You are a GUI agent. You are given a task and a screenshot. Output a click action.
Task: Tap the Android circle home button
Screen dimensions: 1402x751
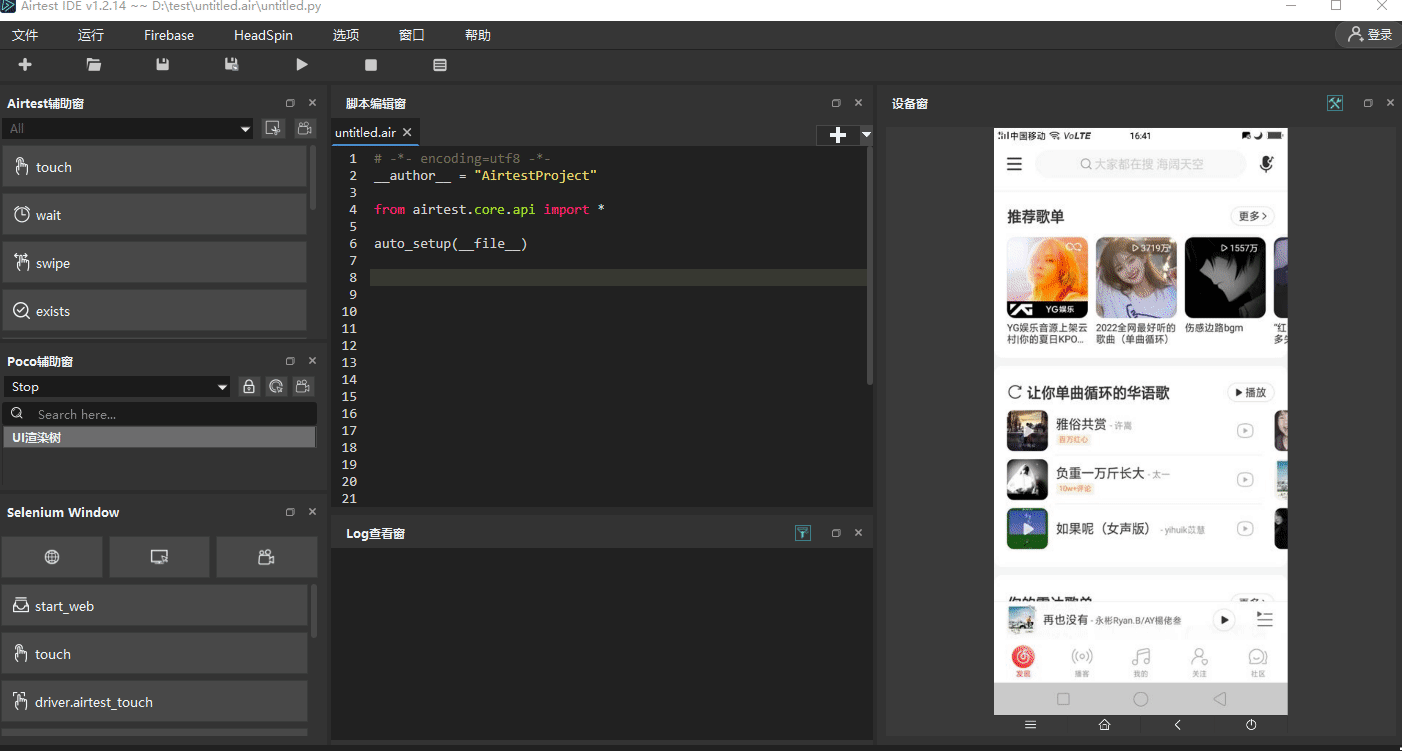[1141, 699]
